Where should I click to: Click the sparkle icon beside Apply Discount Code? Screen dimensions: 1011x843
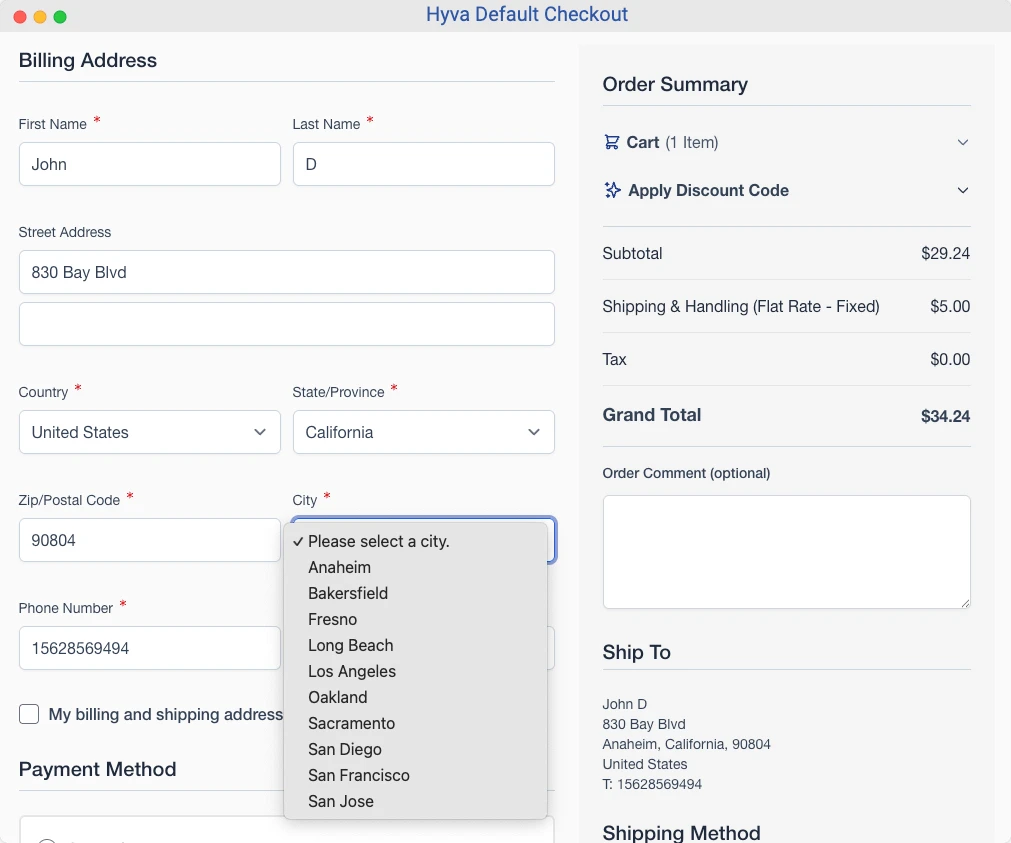611,190
